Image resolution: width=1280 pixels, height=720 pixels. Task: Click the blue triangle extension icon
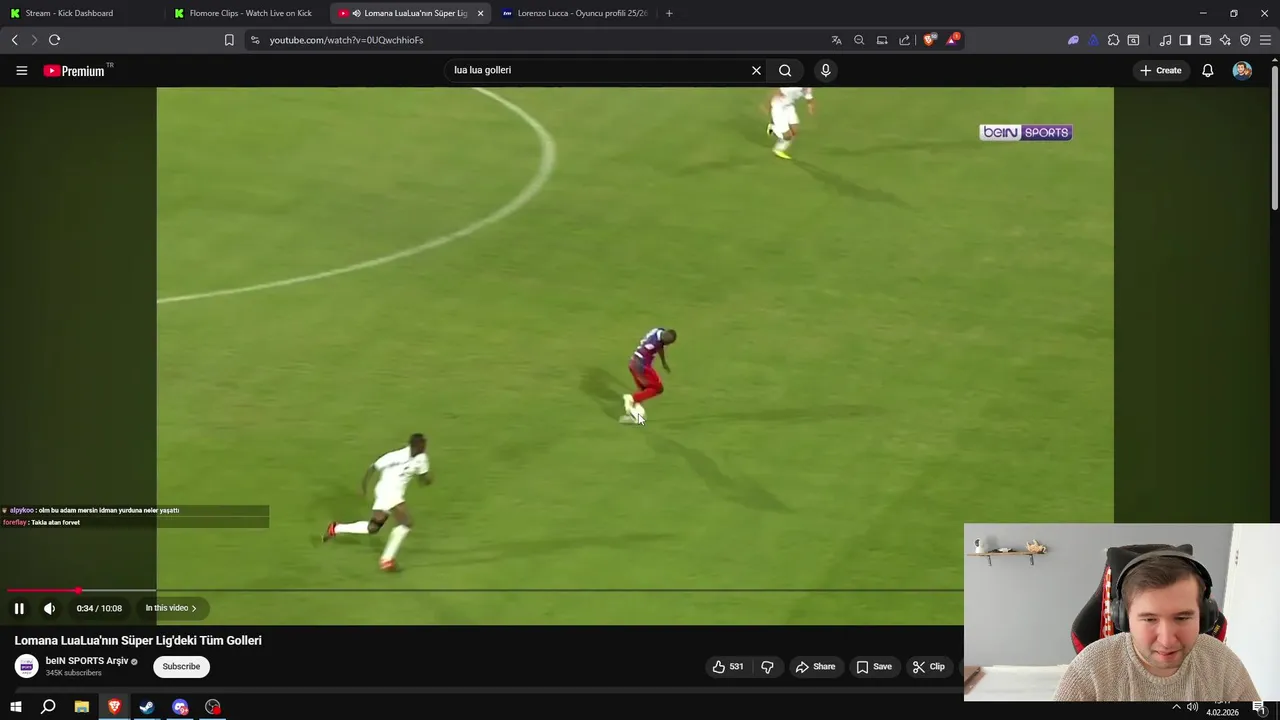point(1093,40)
